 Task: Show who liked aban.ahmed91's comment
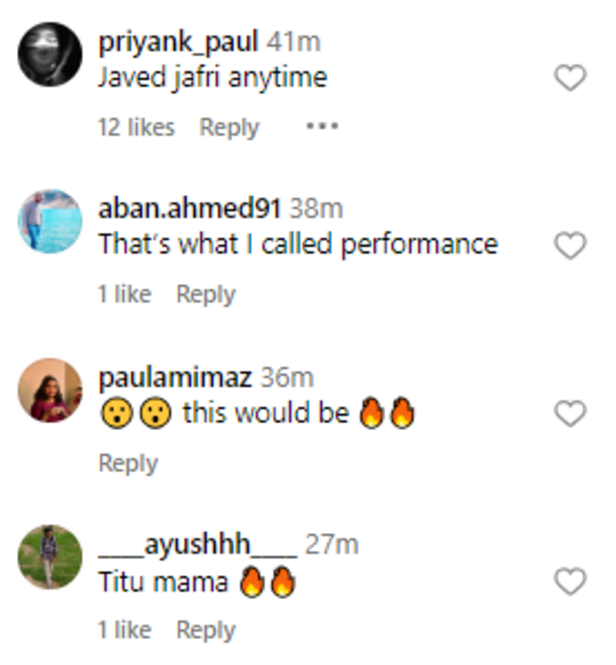pyautogui.click(x=124, y=294)
